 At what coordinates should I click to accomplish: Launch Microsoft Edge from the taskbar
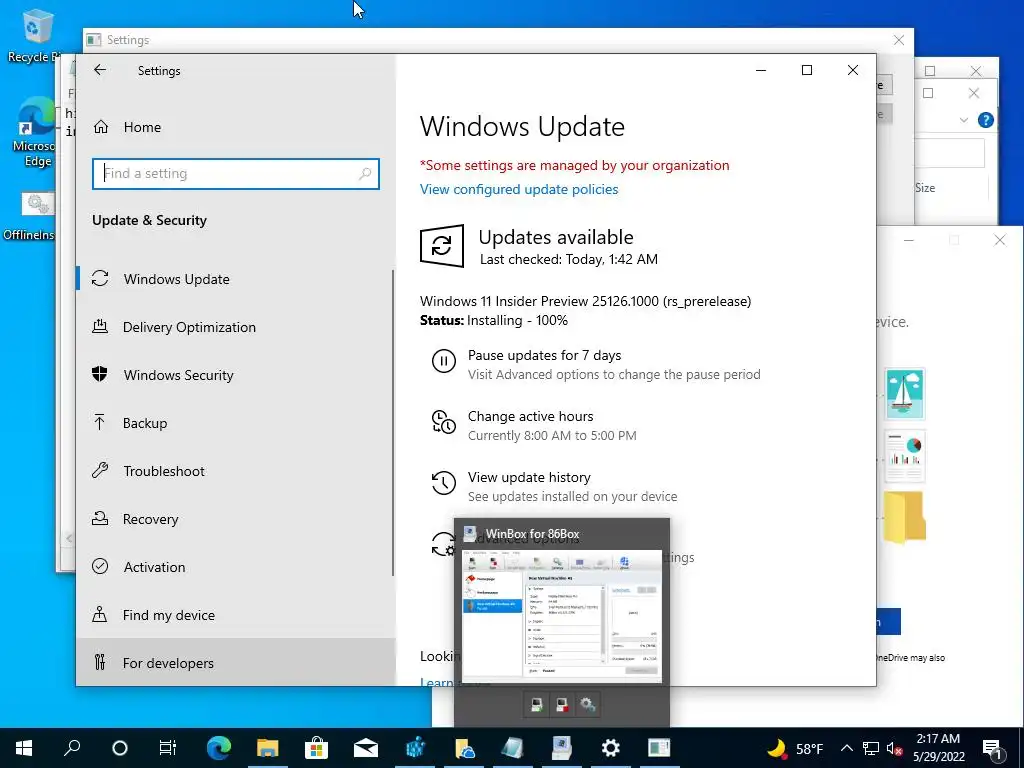click(219, 748)
